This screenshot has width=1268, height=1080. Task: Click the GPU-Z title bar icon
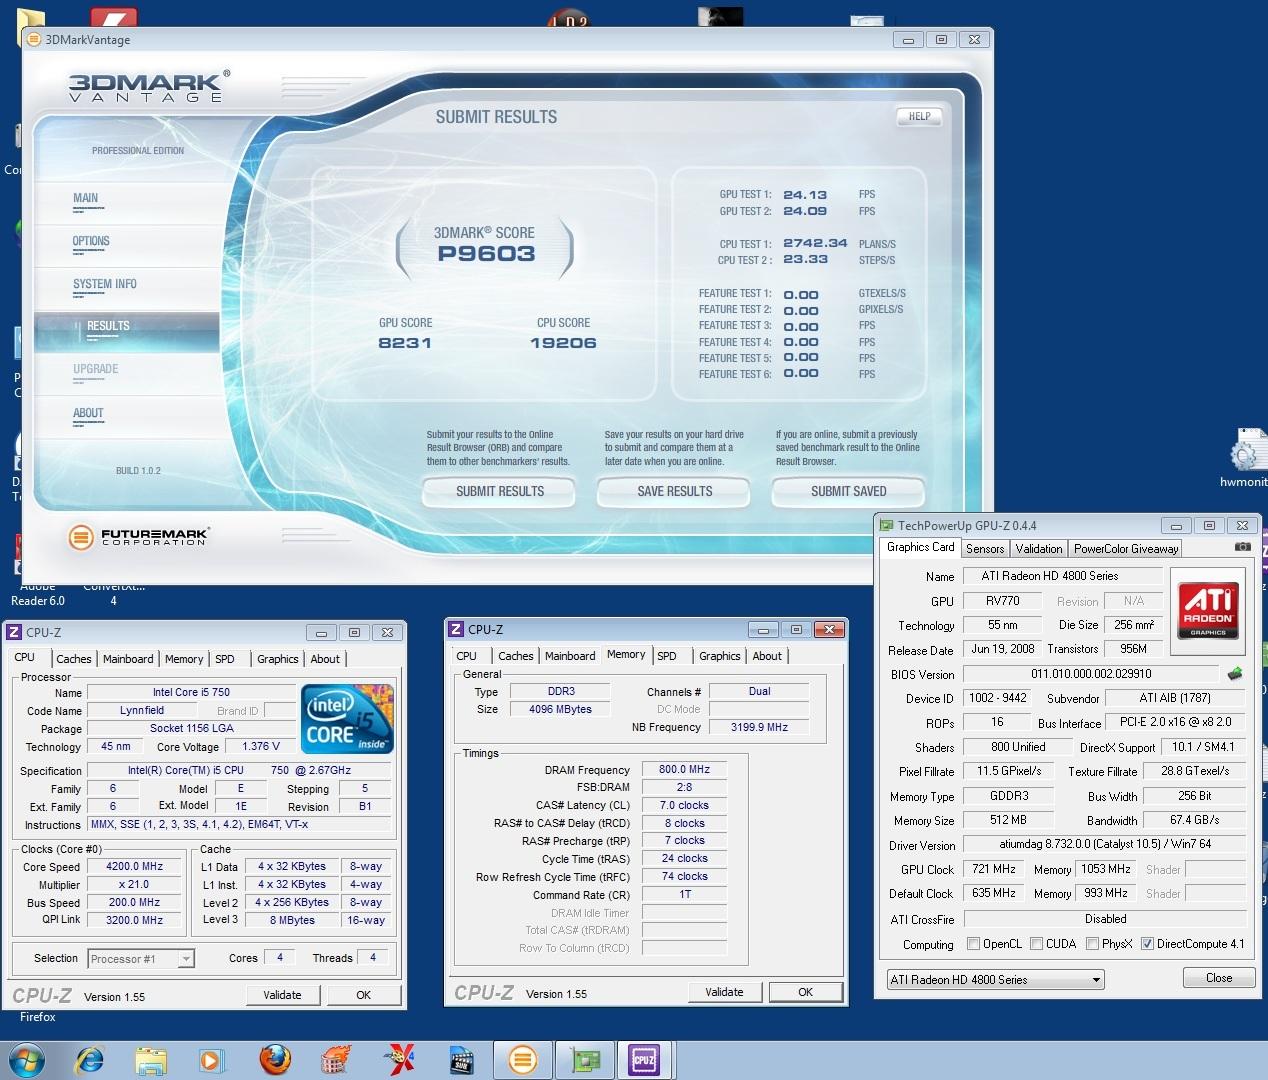point(886,525)
